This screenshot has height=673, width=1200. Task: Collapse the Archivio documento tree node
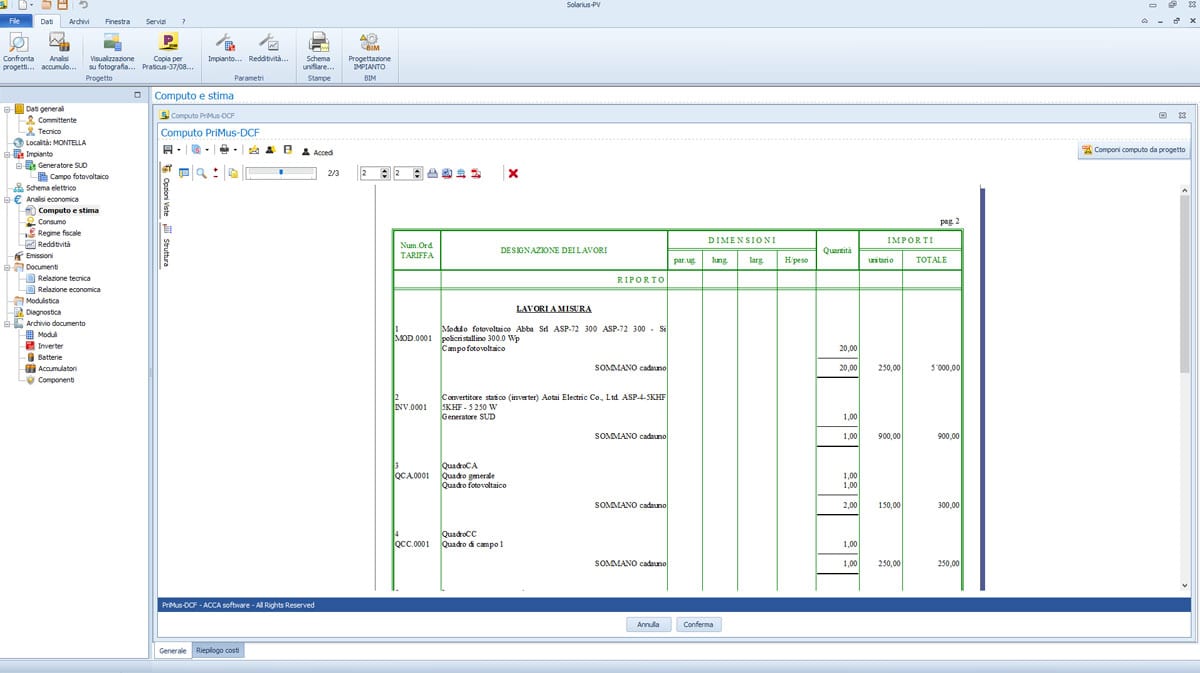(7, 324)
